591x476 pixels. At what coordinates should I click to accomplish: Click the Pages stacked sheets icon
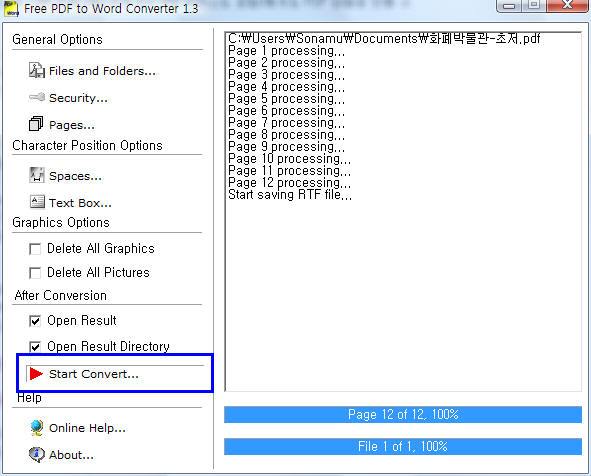(x=36, y=124)
